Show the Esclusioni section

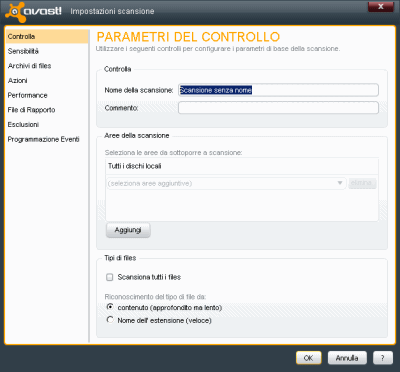coord(47,125)
